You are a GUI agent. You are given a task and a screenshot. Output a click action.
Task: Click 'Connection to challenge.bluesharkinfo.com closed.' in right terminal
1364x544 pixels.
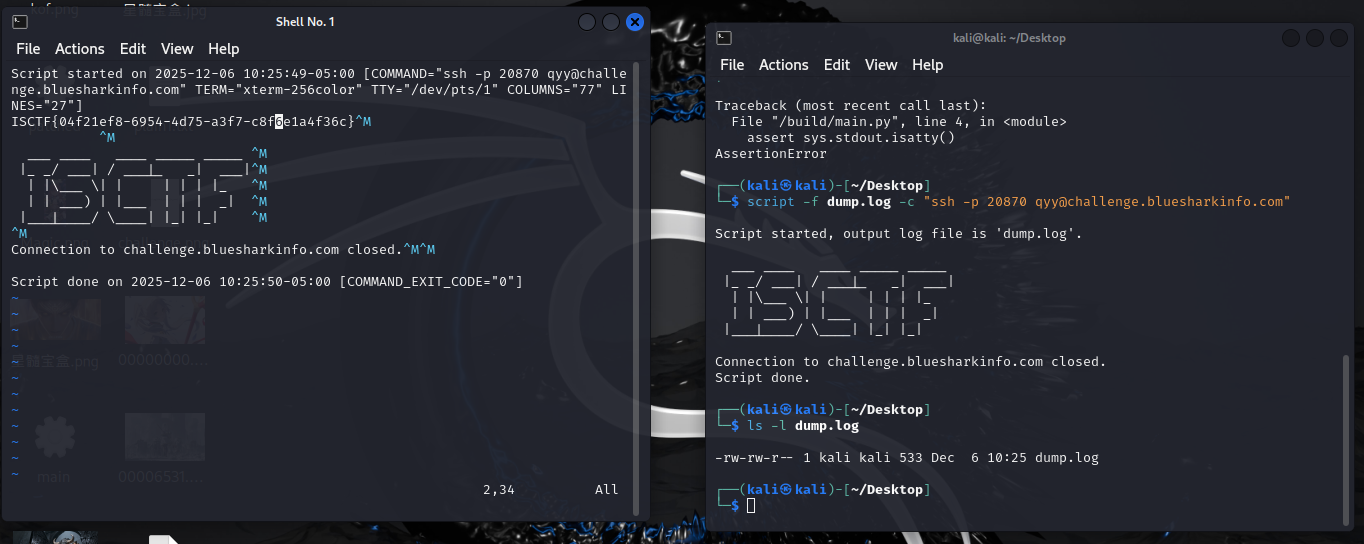pyautogui.click(x=911, y=362)
